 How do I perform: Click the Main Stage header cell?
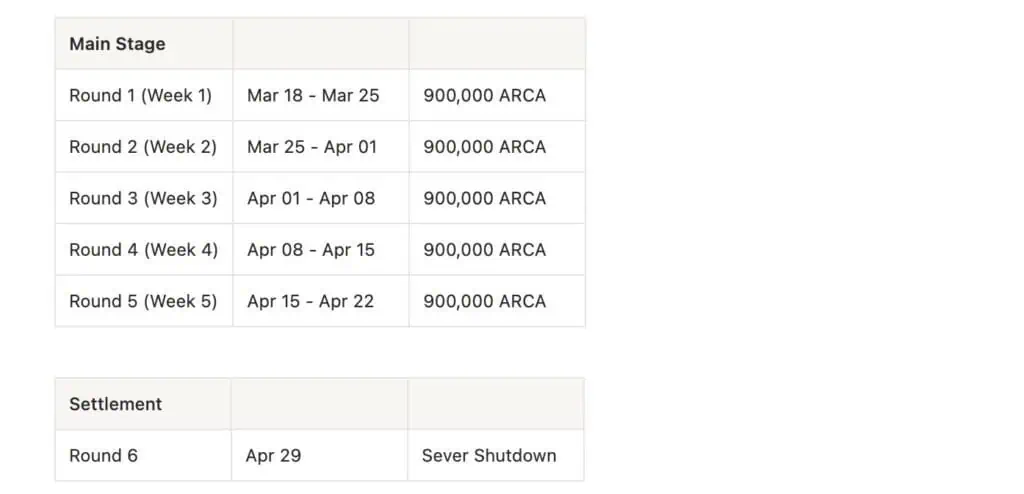click(117, 44)
